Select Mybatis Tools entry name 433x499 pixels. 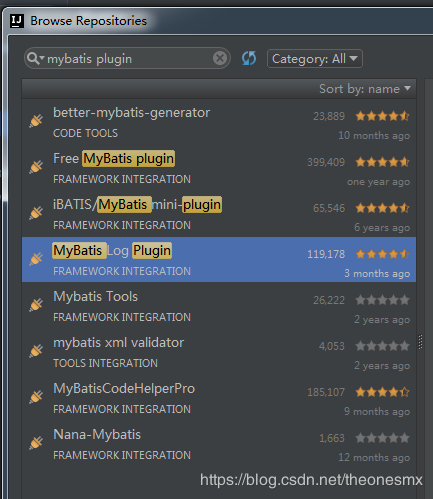point(96,296)
